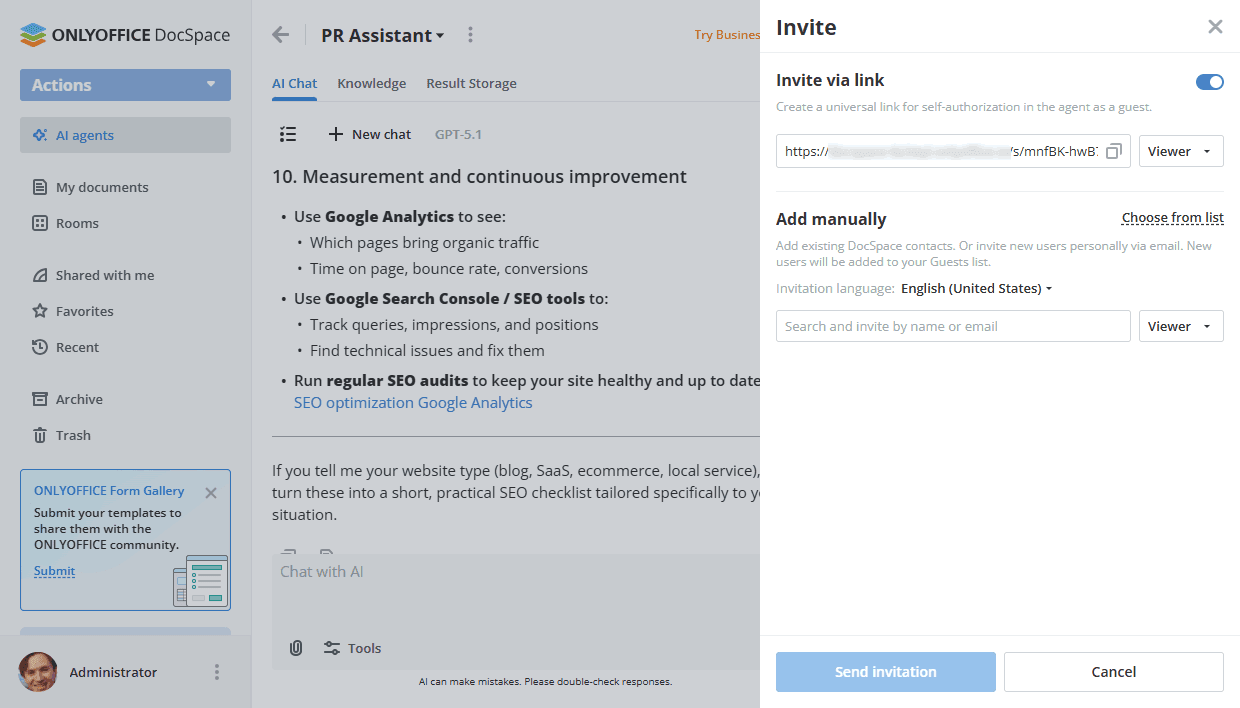Click the Choose from list link
The width and height of the screenshot is (1240, 708).
[x=1172, y=218]
